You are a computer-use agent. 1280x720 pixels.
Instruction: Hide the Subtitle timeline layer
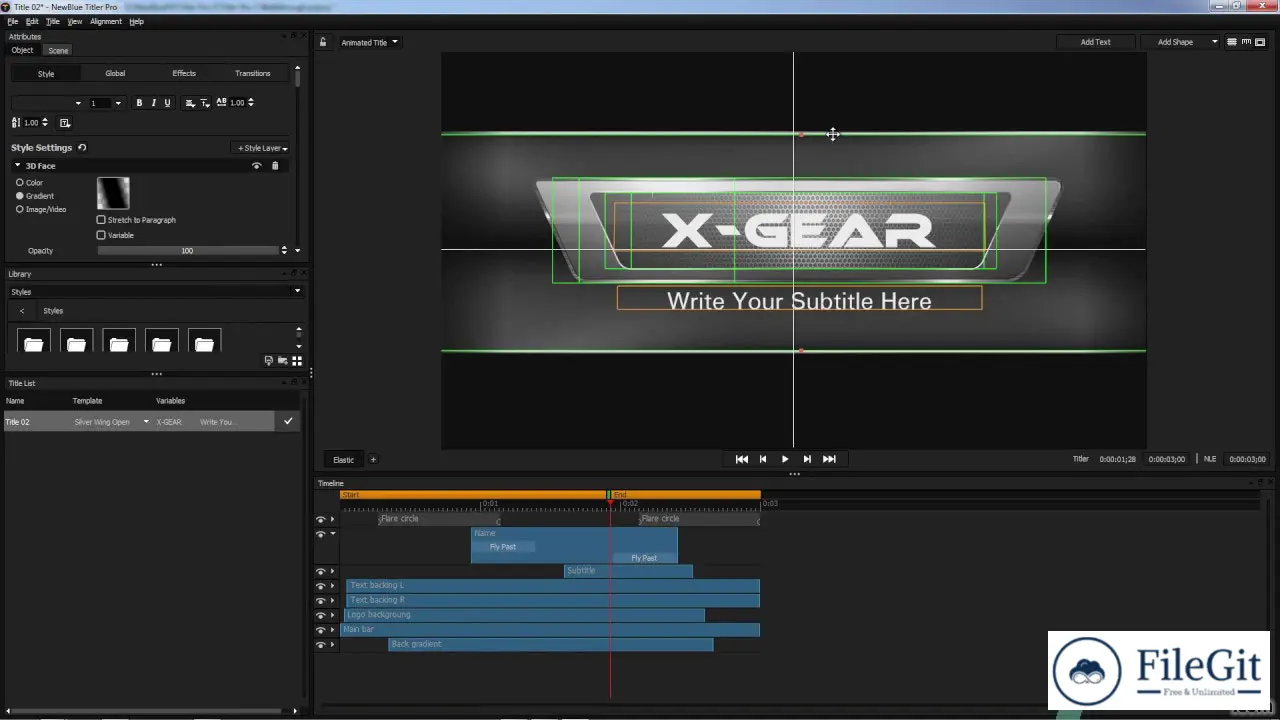pyautogui.click(x=321, y=572)
